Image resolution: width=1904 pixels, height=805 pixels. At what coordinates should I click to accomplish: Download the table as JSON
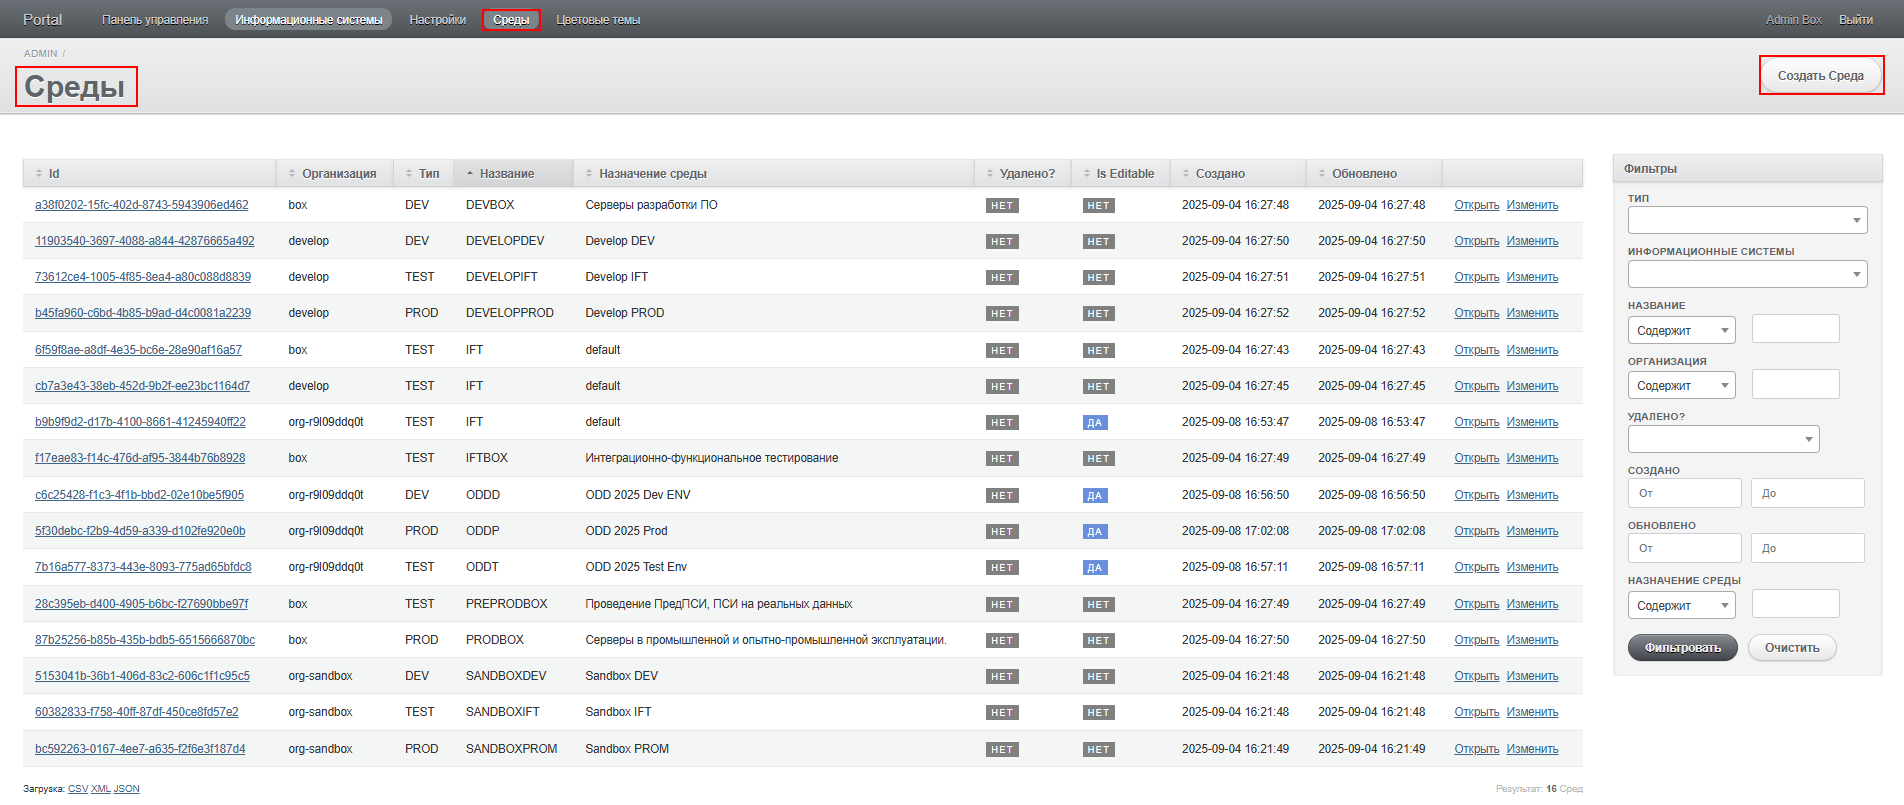coord(127,789)
